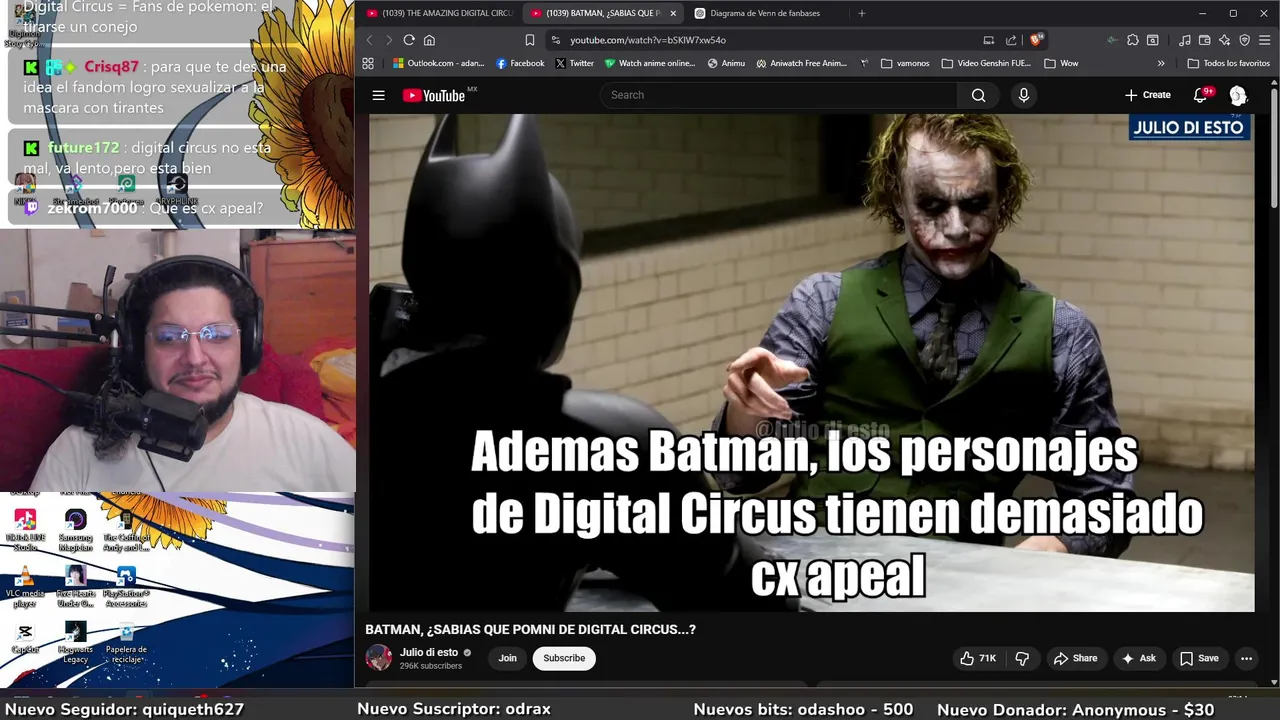Reload the page in the browser
This screenshot has width=1280, height=720.
point(409,40)
